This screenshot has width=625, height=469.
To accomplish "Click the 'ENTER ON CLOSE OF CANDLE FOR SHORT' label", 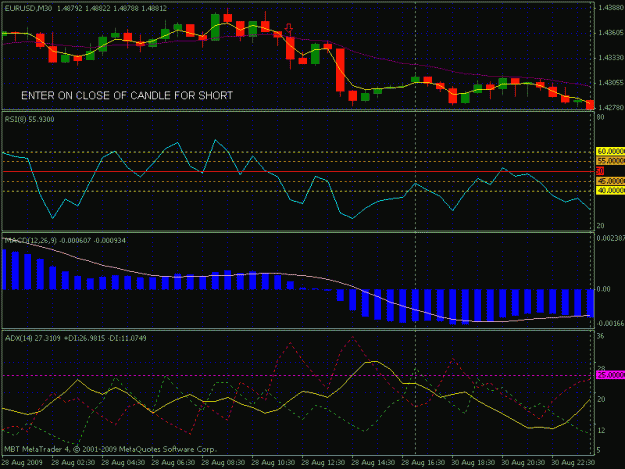I will [x=127, y=96].
